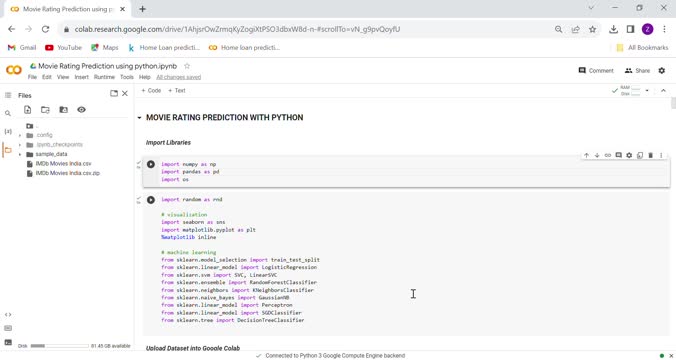
Task: Mount Google Drive in Files panel
Action: coord(63,110)
